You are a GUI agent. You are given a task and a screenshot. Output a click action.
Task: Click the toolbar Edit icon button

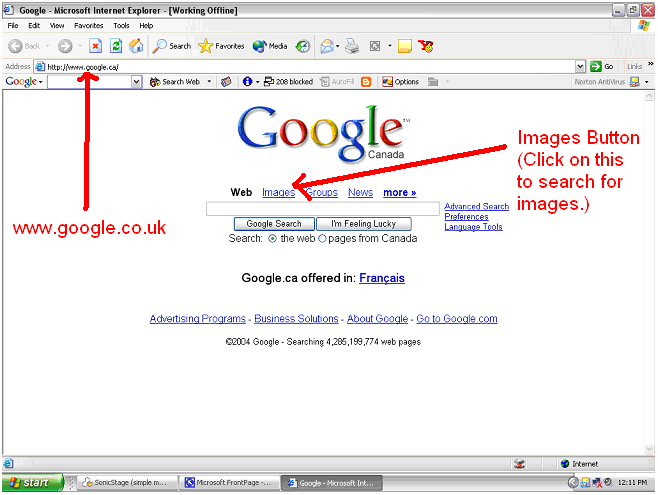(375, 46)
